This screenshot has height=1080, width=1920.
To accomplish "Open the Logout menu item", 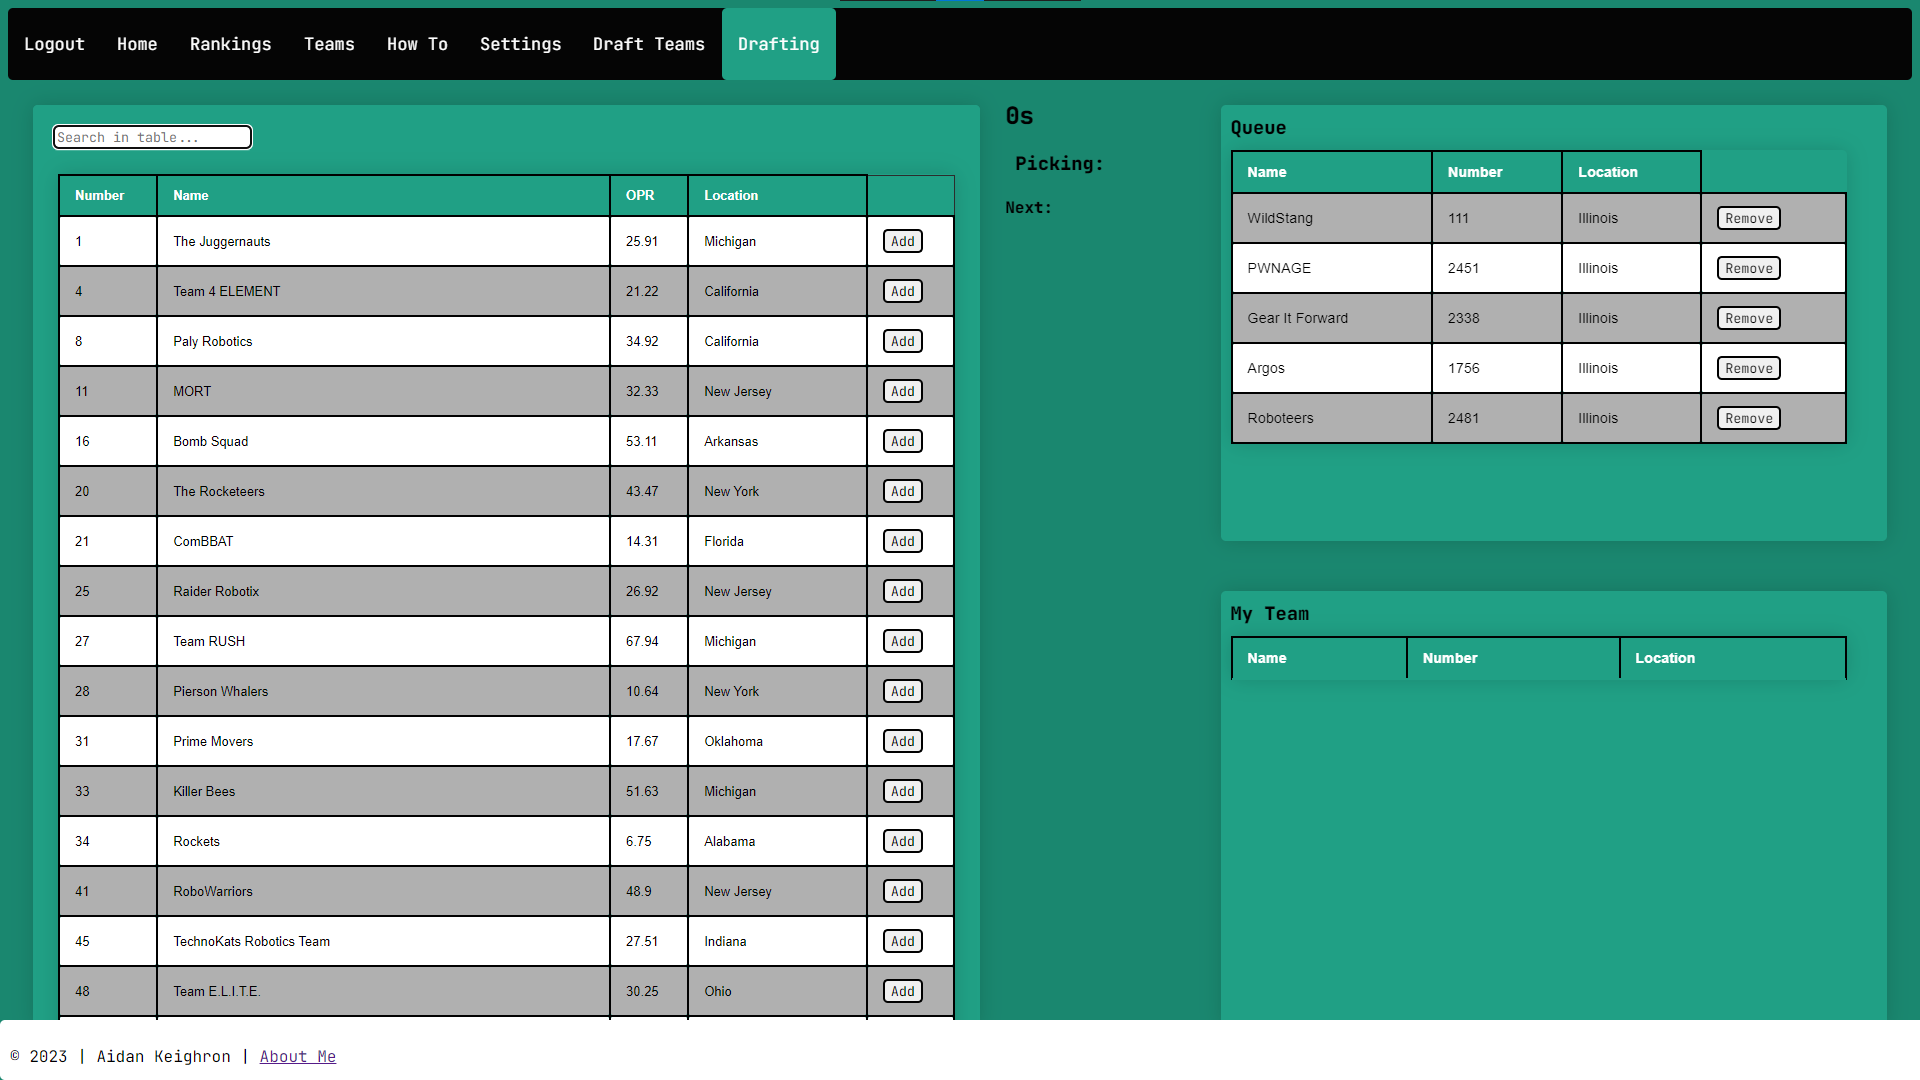I will (54, 44).
